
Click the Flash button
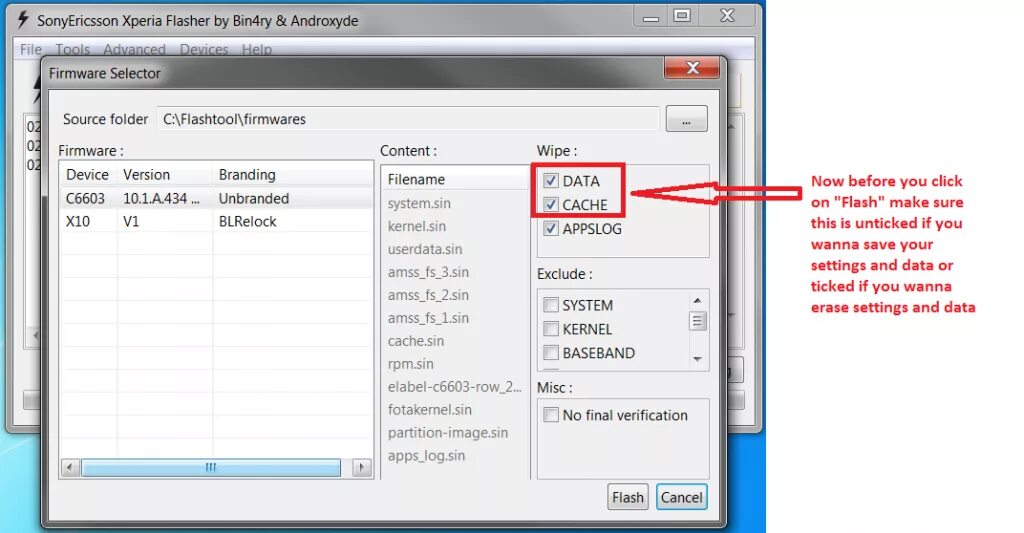(x=628, y=498)
